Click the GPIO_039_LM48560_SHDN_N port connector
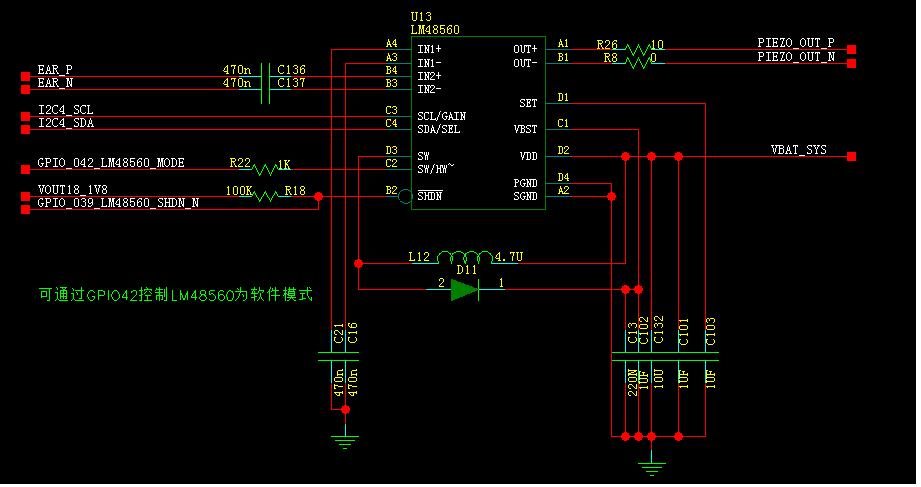This screenshot has height=487, width=921. point(25,209)
